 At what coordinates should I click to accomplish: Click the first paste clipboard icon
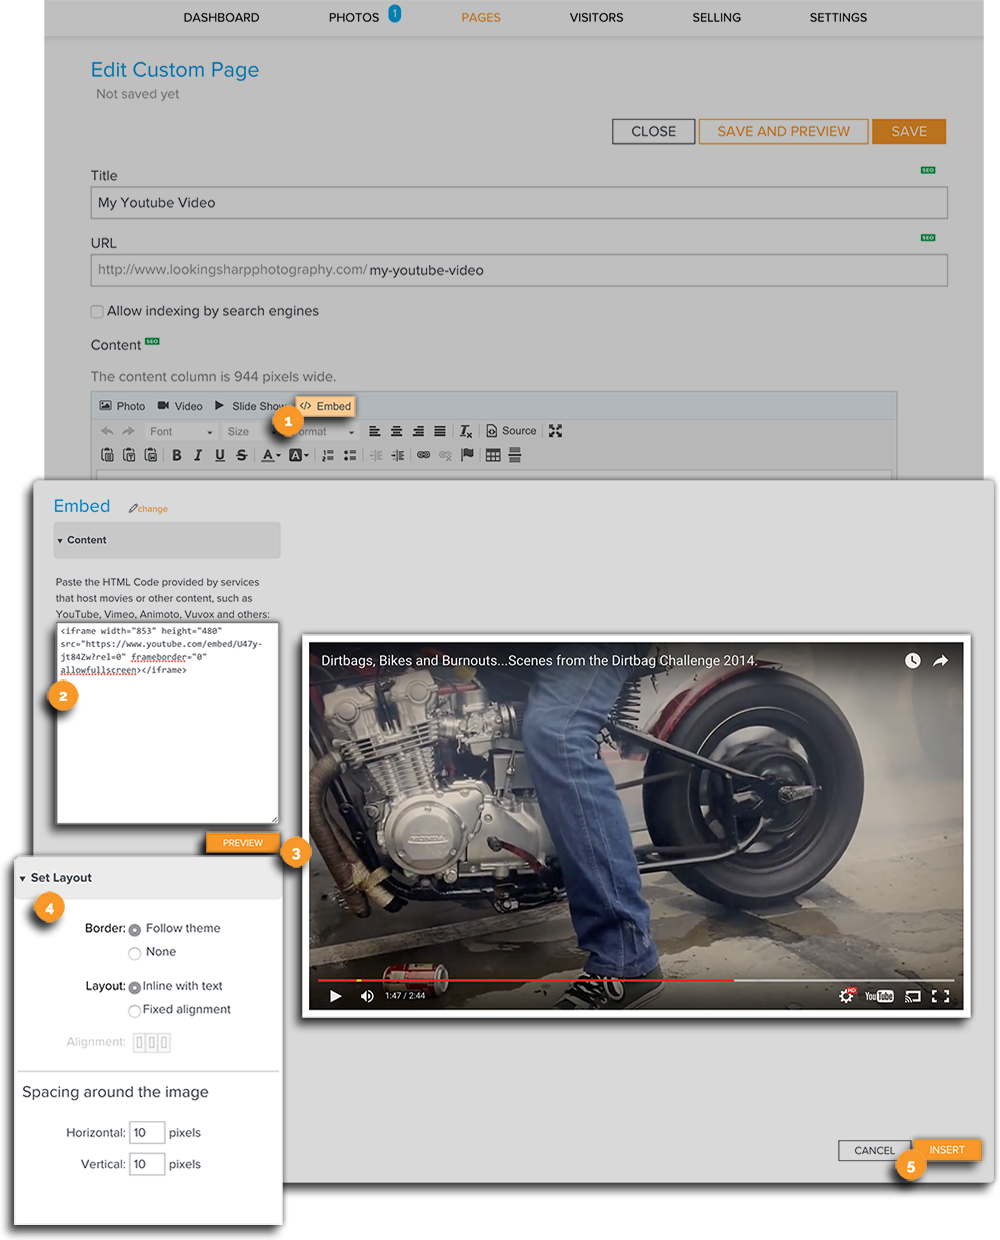tap(107, 455)
